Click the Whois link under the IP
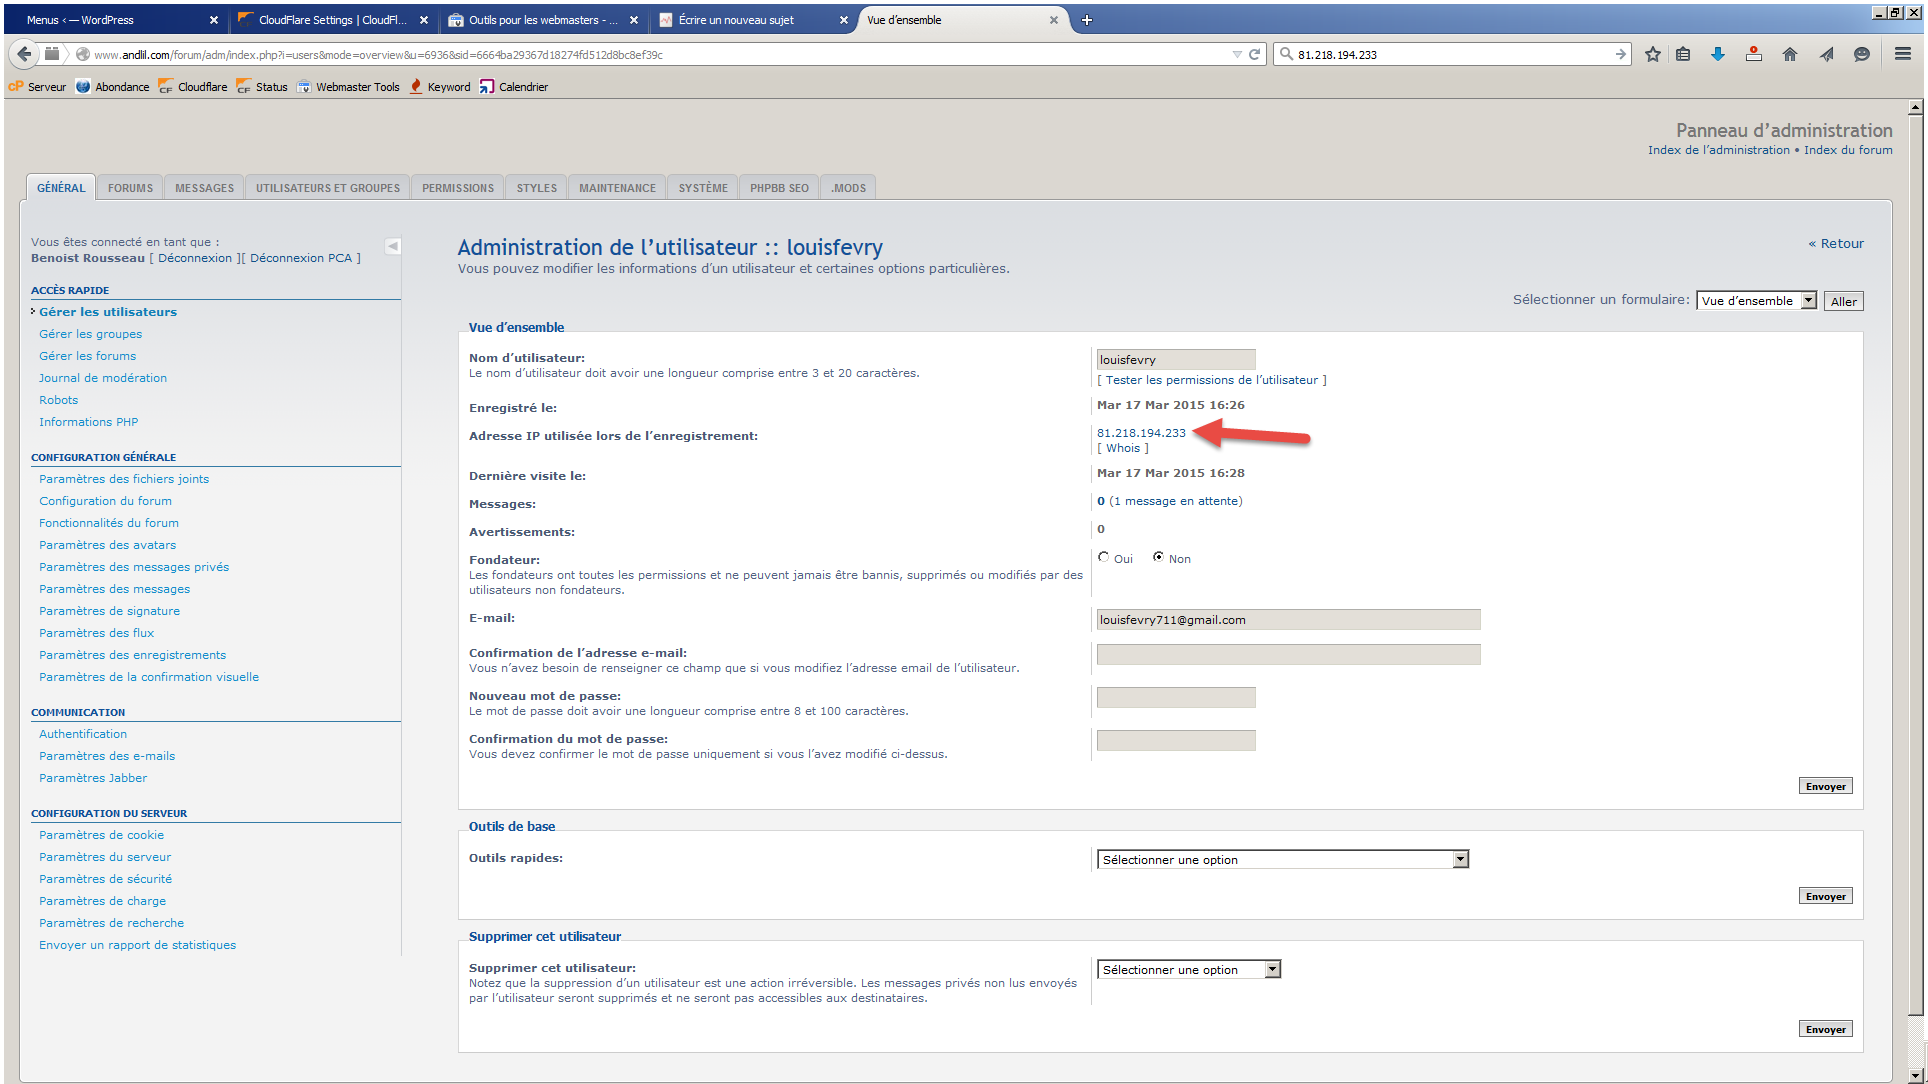Viewport: 1928px width, 1084px height. 1123,448
